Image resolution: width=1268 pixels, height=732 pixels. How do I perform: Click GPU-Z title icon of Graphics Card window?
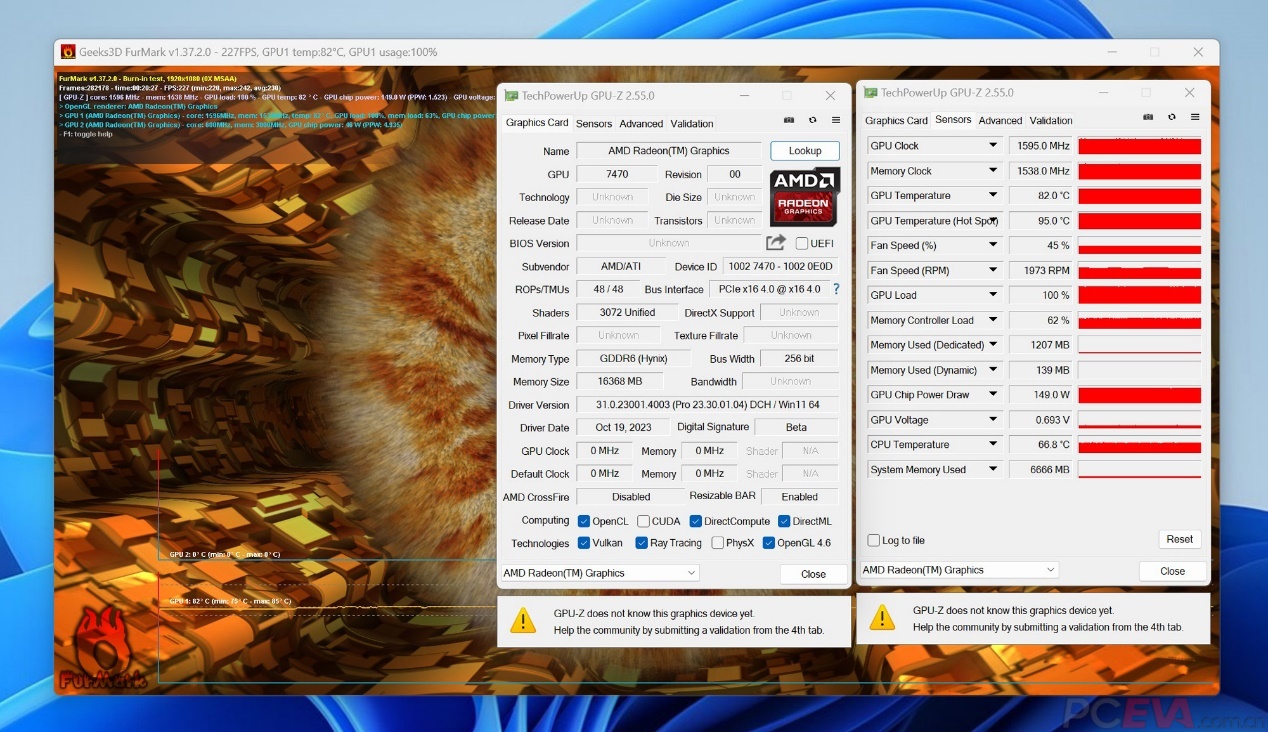coord(511,96)
